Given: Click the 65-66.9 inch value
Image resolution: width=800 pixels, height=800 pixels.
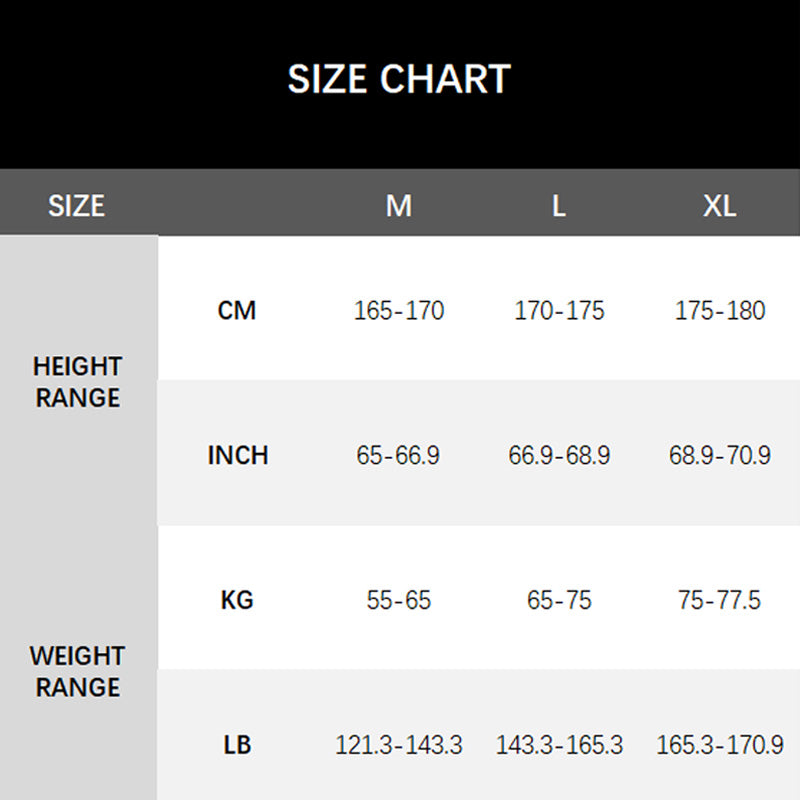Looking at the screenshot, I should pos(398,456).
